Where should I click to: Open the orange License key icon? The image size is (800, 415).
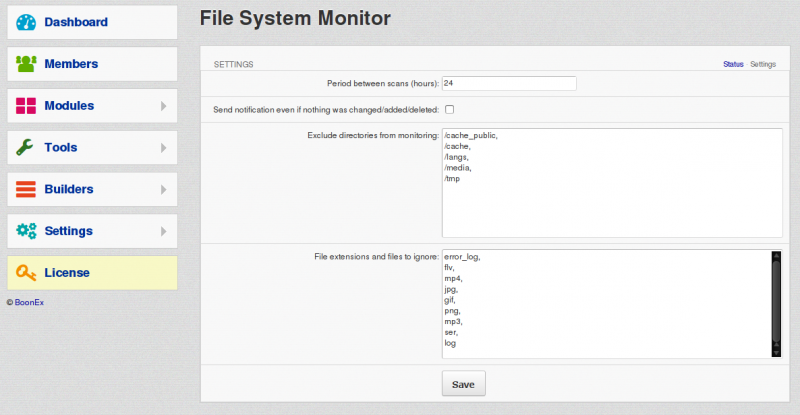click(26, 273)
